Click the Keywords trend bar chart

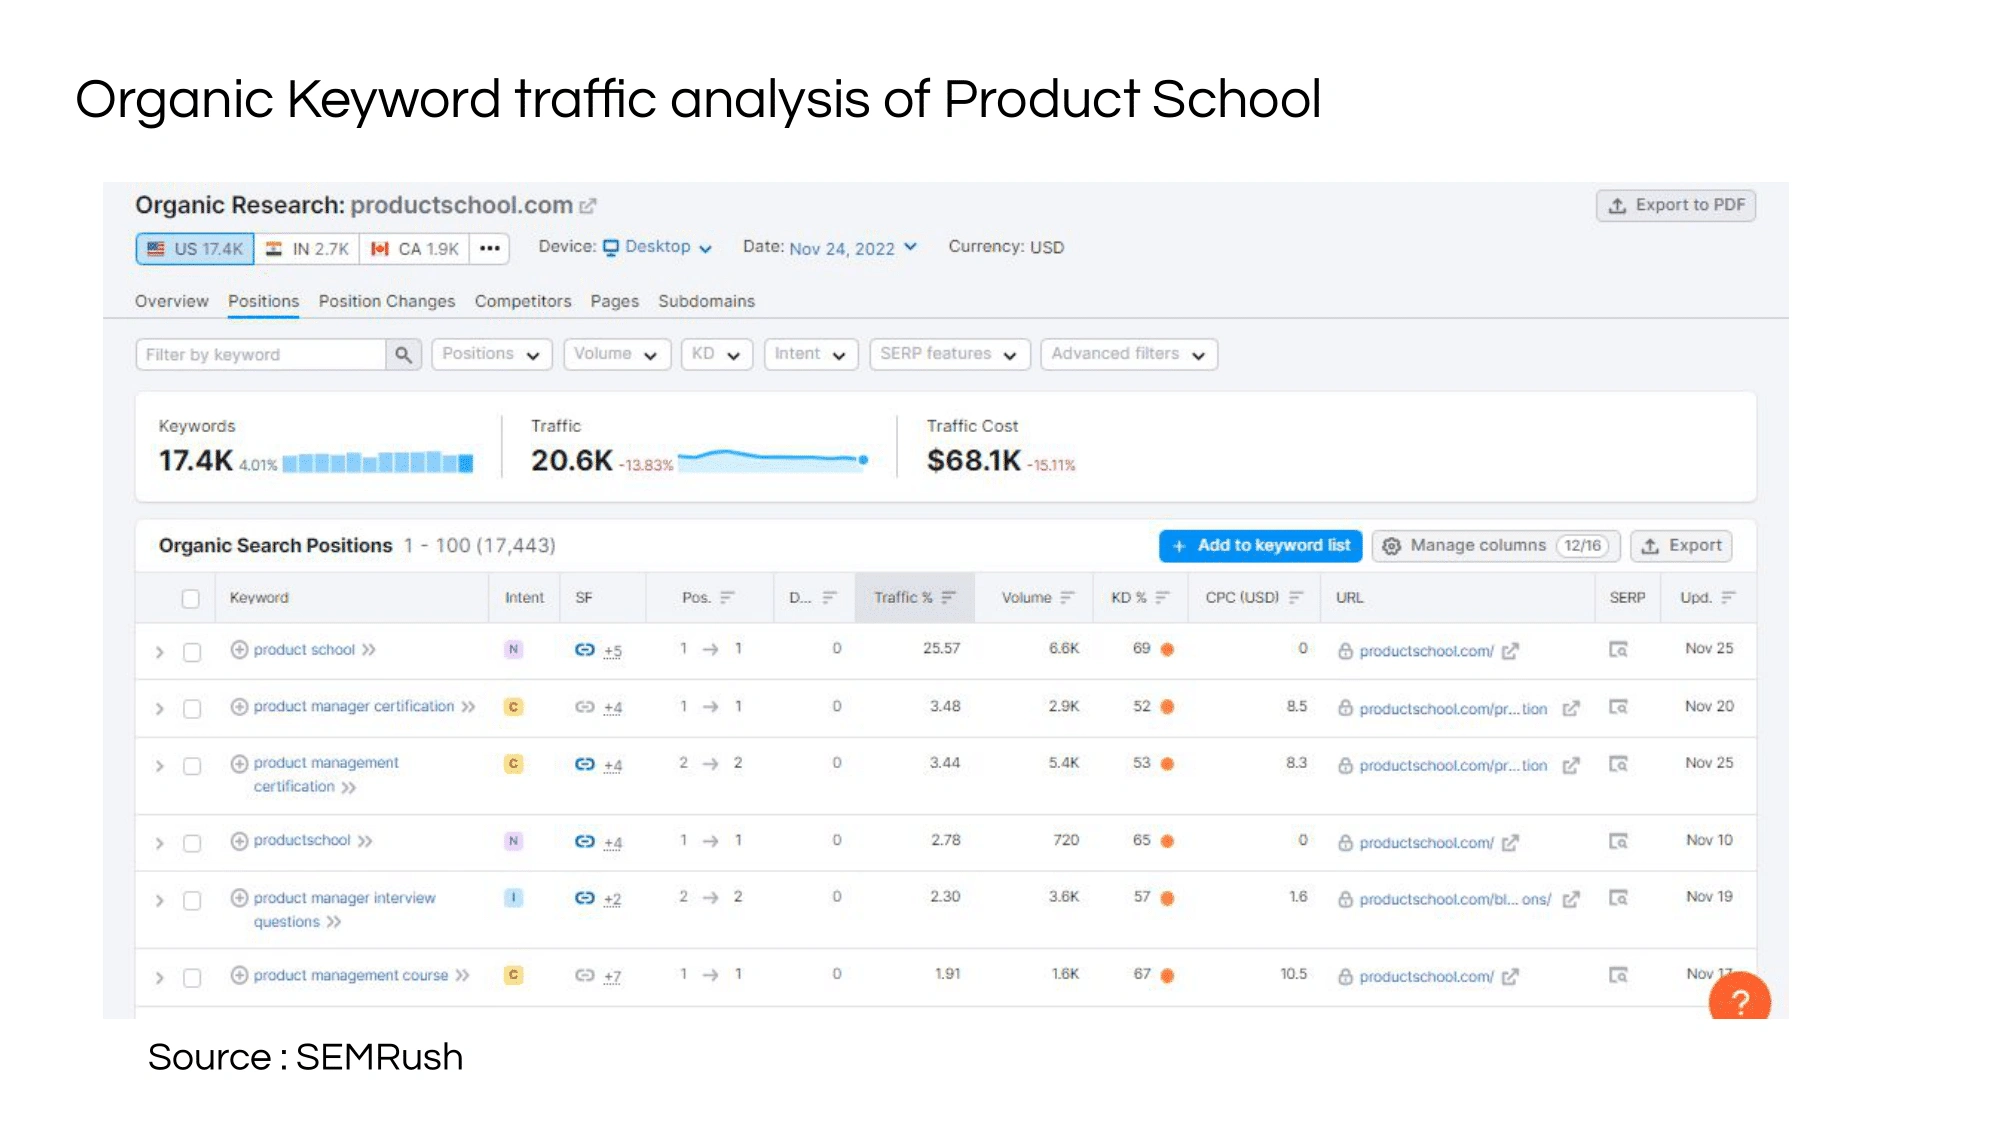coord(378,462)
